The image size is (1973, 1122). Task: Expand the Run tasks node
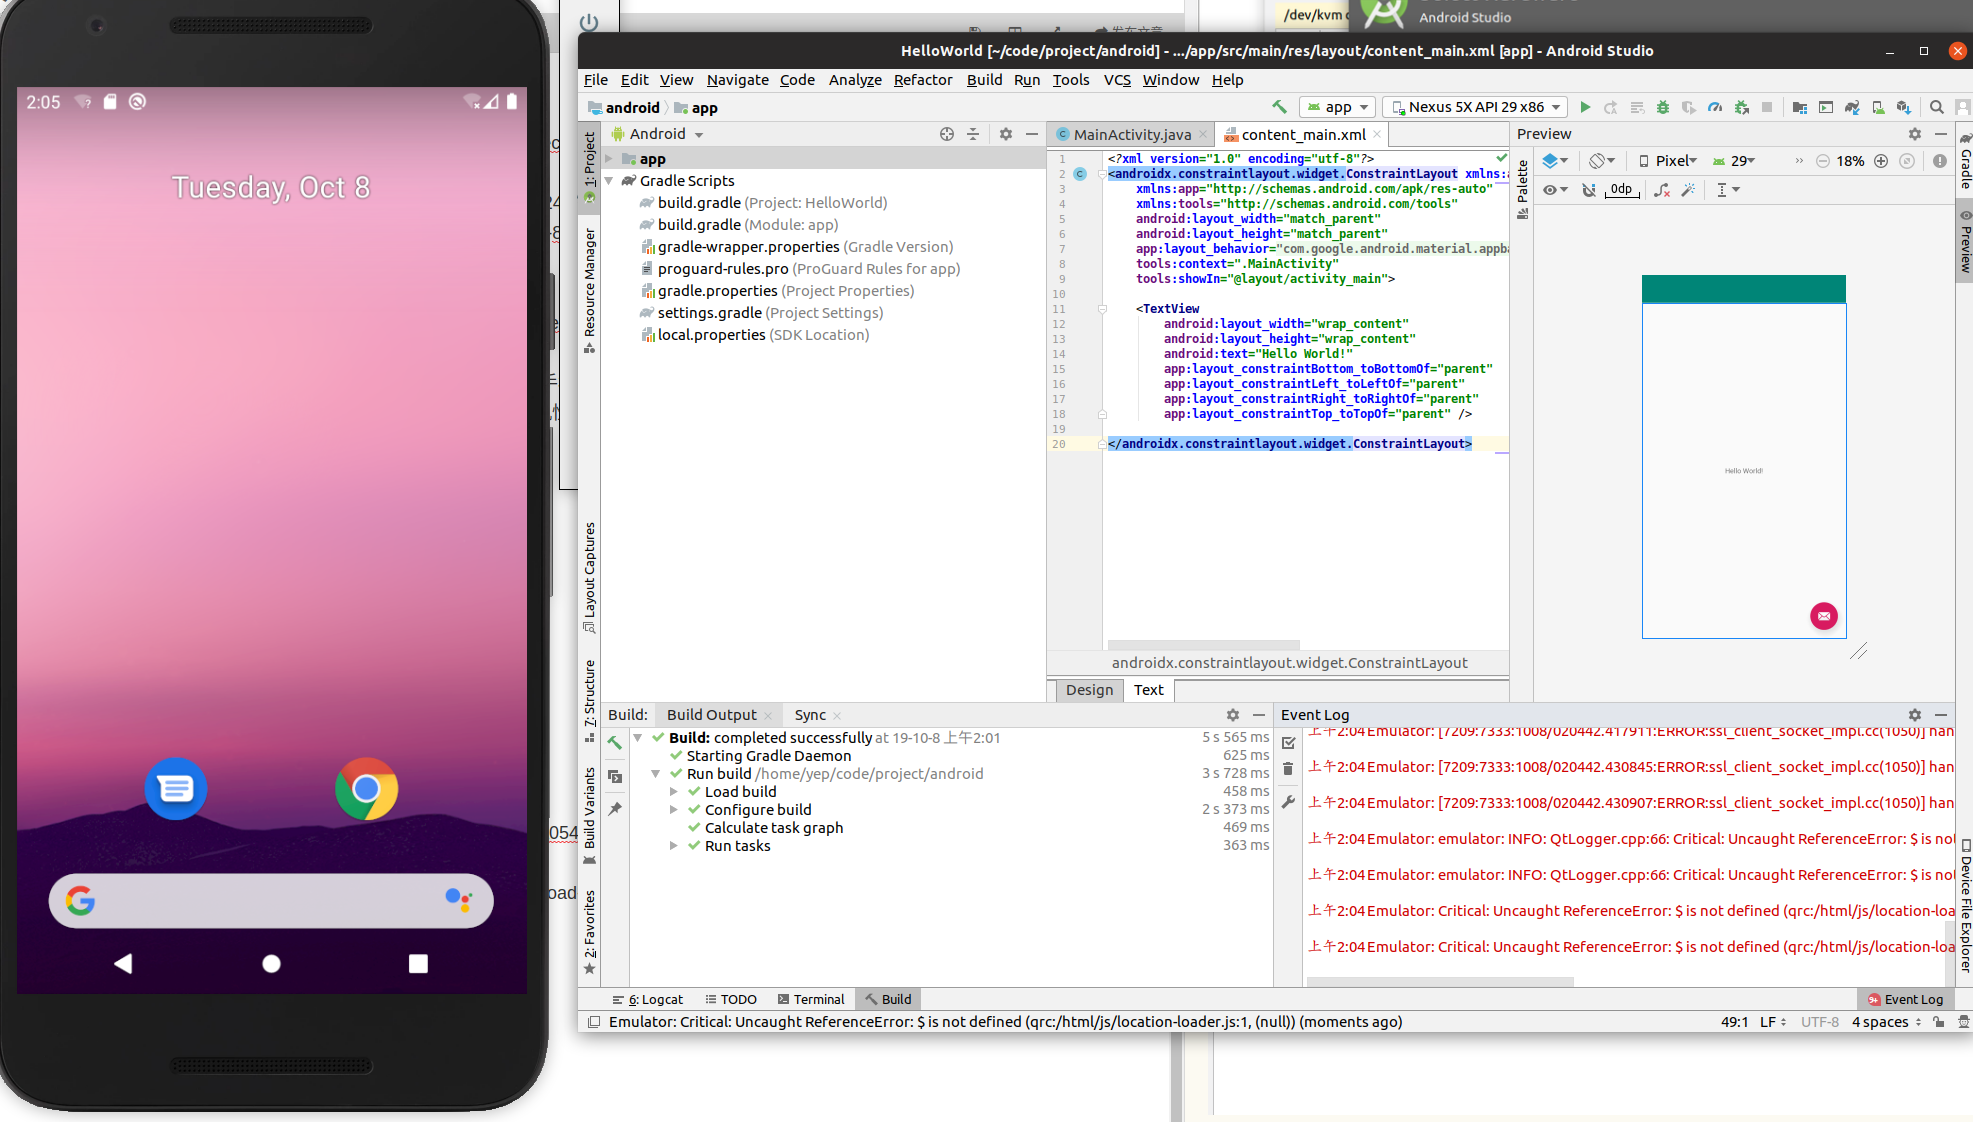pos(673,846)
